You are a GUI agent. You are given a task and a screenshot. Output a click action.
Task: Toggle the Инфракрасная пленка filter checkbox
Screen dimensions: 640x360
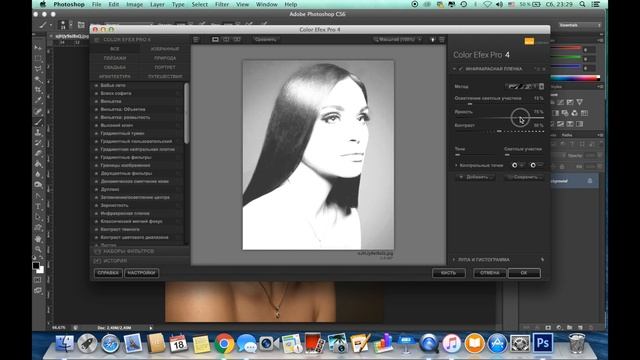click(x=461, y=69)
